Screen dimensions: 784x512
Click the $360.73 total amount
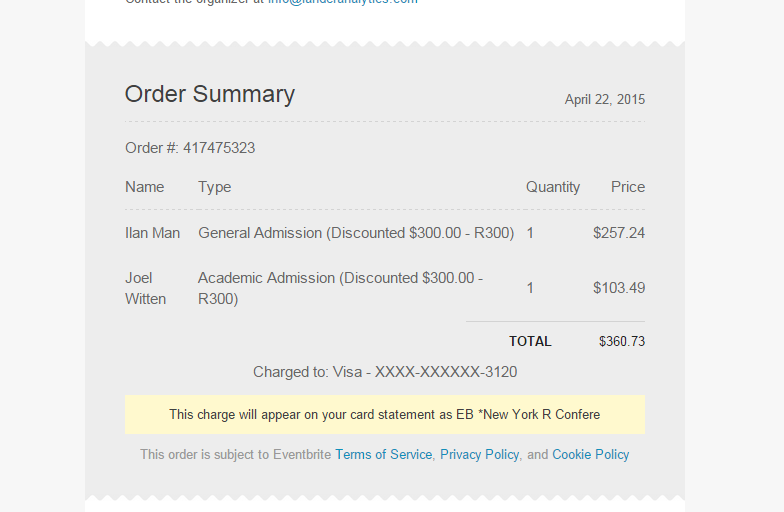[622, 342]
